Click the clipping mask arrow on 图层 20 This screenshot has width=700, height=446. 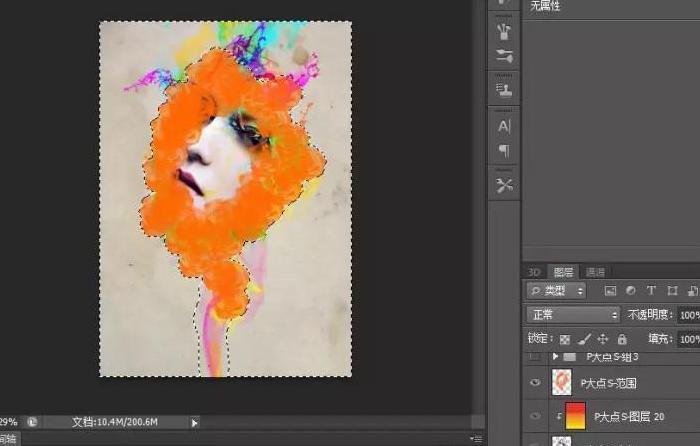tap(558, 416)
